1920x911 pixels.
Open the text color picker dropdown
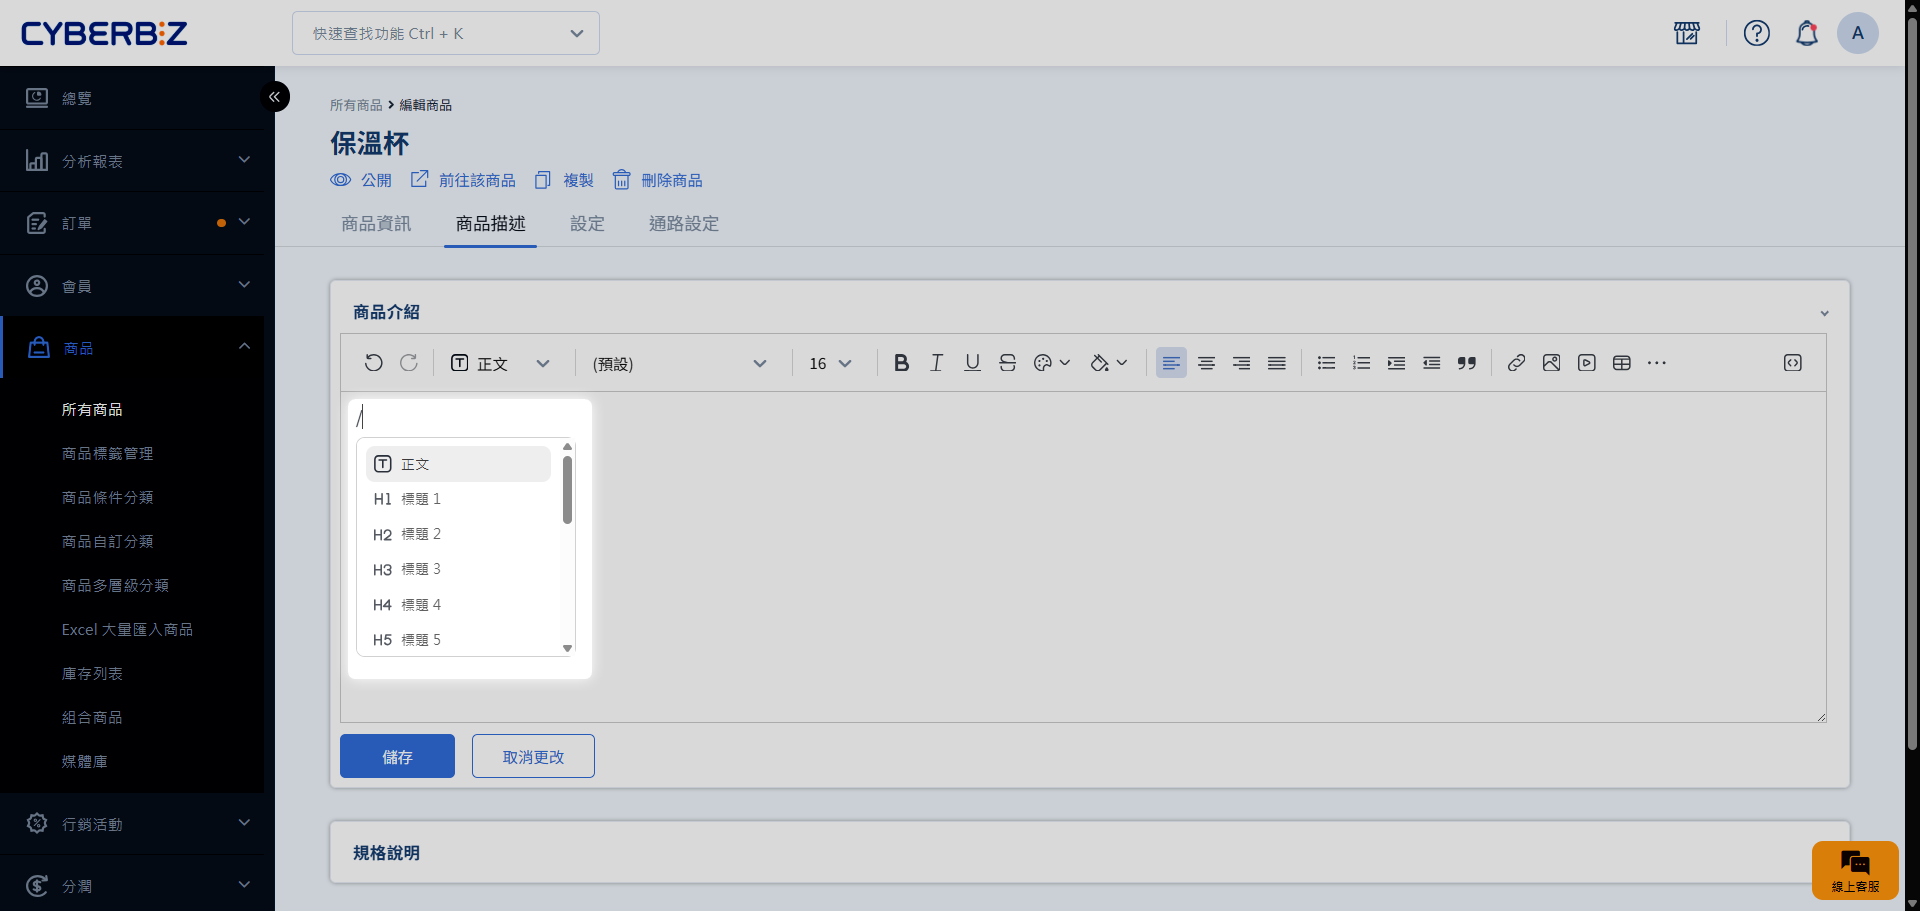click(1051, 363)
